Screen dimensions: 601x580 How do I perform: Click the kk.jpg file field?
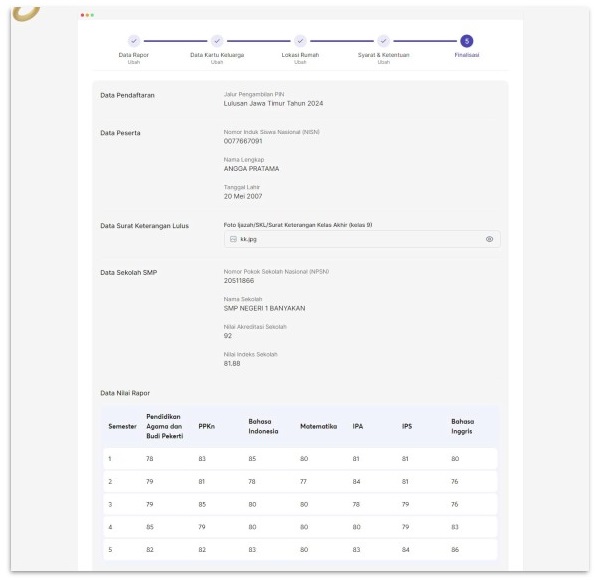coord(362,239)
